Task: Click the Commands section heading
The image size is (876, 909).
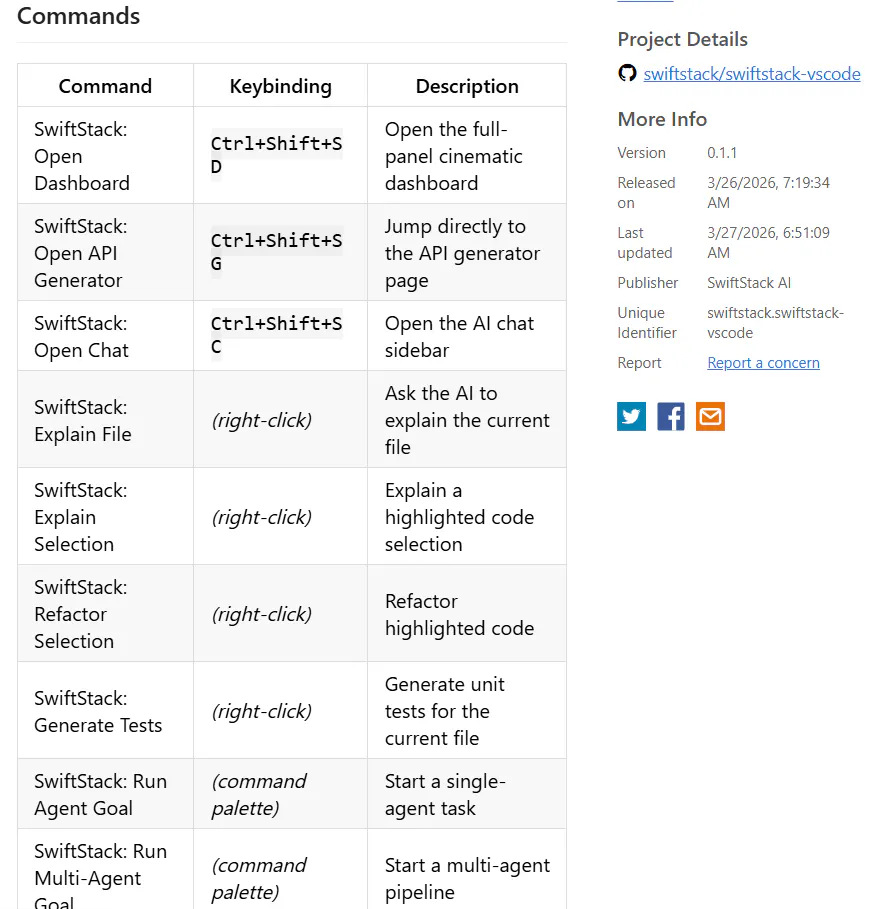Action: 79,16
